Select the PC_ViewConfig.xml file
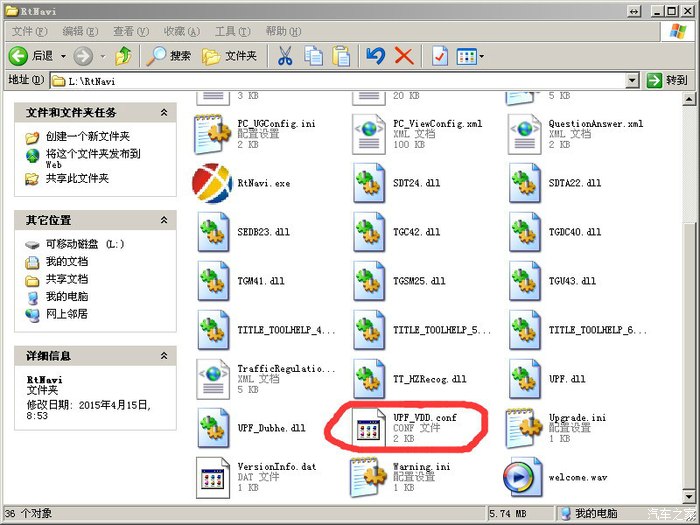 pyautogui.click(x=368, y=134)
